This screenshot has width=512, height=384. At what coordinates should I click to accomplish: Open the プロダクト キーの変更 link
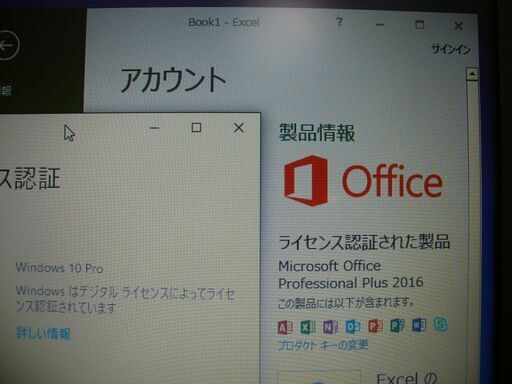pos(323,345)
